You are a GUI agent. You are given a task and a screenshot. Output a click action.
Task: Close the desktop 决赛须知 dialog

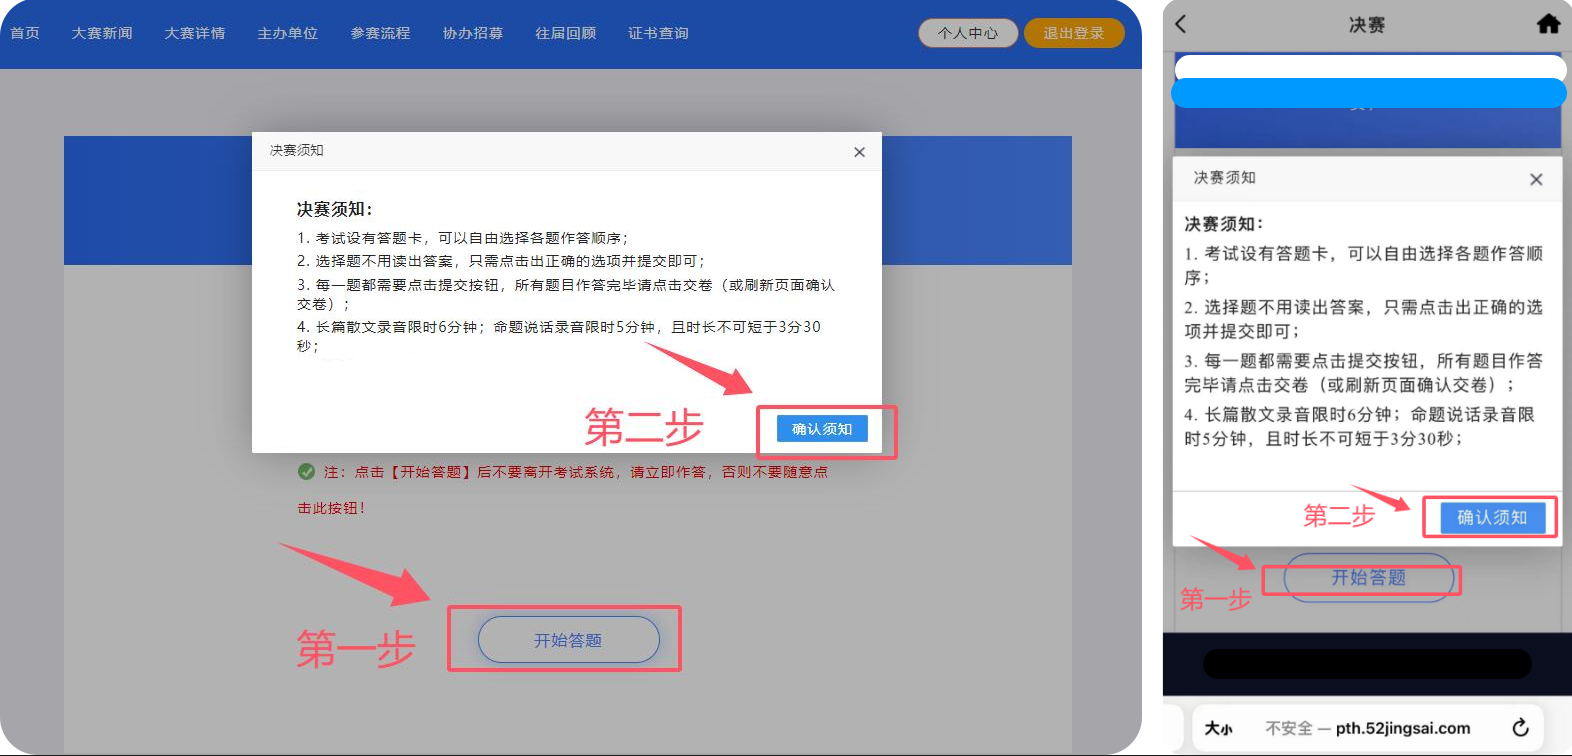pyautogui.click(x=859, y=152)
